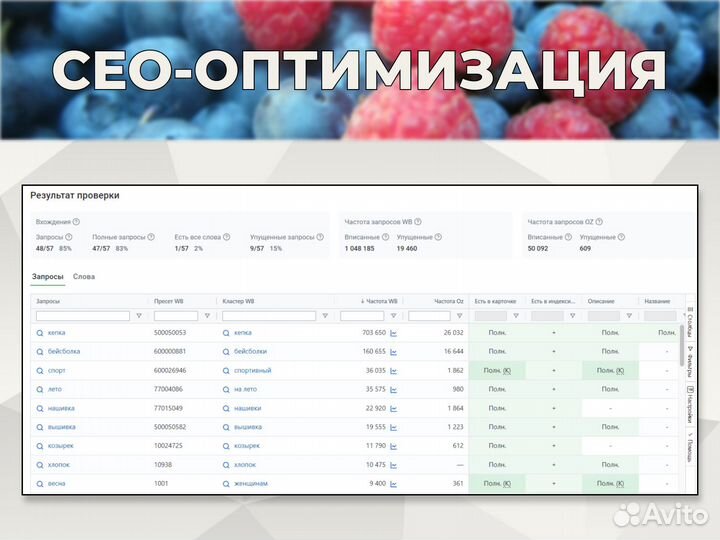Open filter menu for Кластер WB column
Viewport: 720px width, 540px height.
(x=325, y=316)
